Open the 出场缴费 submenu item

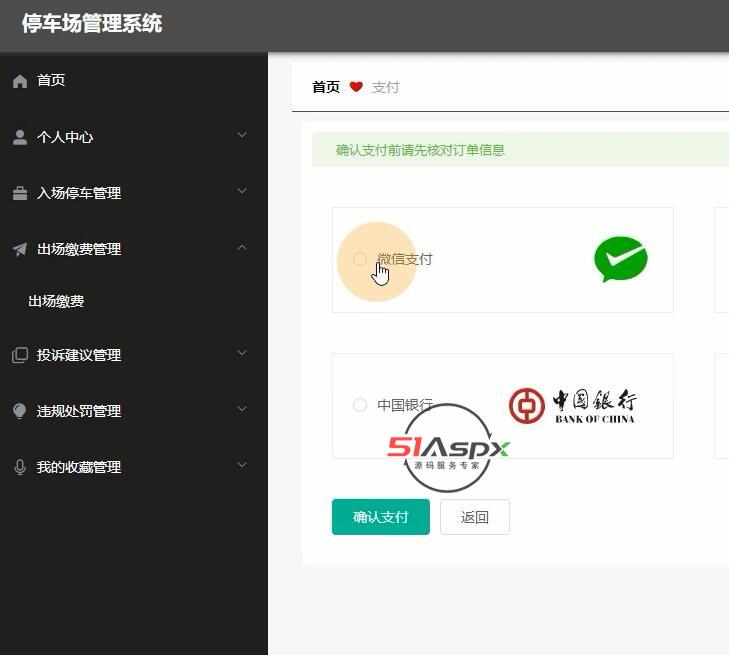click(134, 301)
